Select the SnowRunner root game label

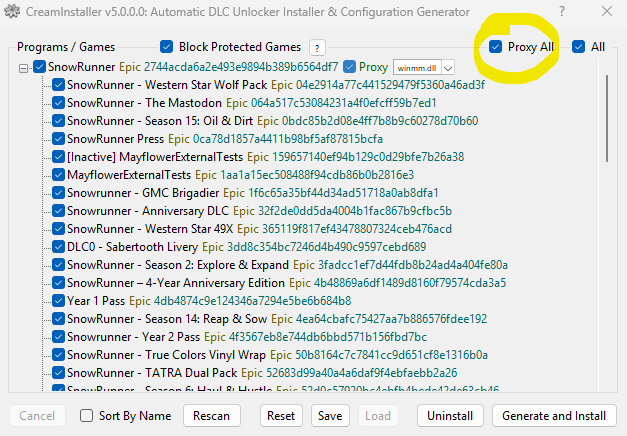click(82, 67)
